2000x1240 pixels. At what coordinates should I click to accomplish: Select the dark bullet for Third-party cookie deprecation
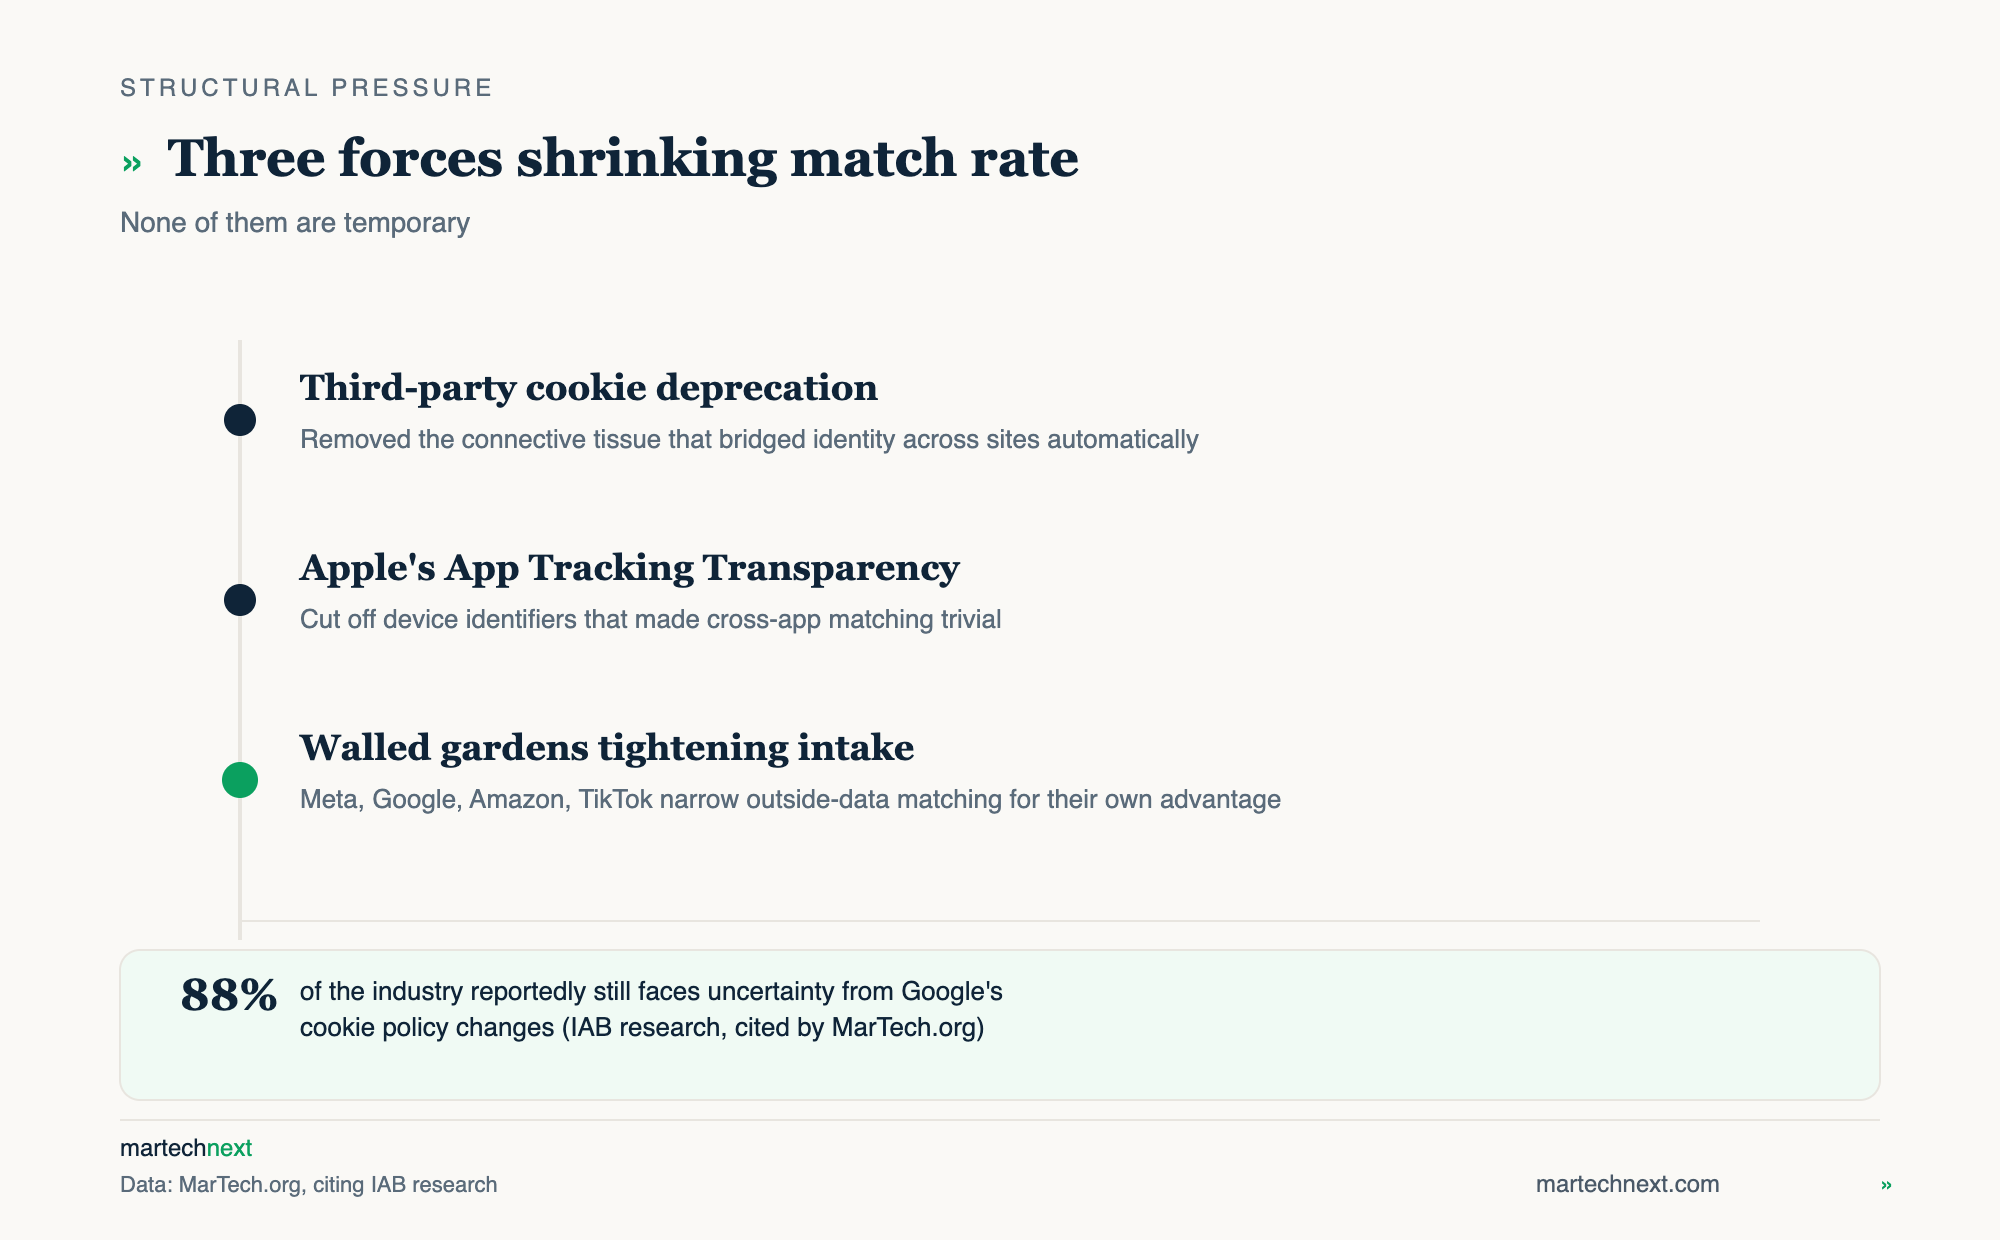point(240,420)
